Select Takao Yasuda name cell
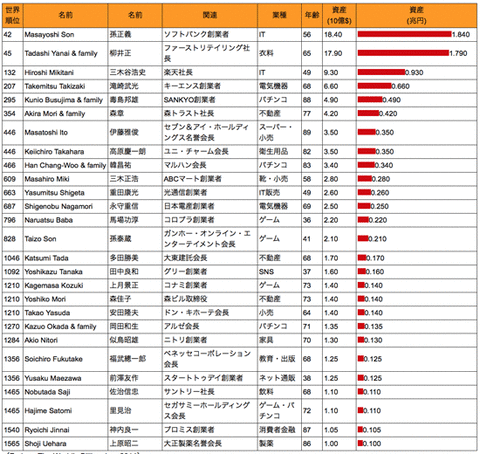The height and width of the screenshot is (454, 480). click(65, 313)
